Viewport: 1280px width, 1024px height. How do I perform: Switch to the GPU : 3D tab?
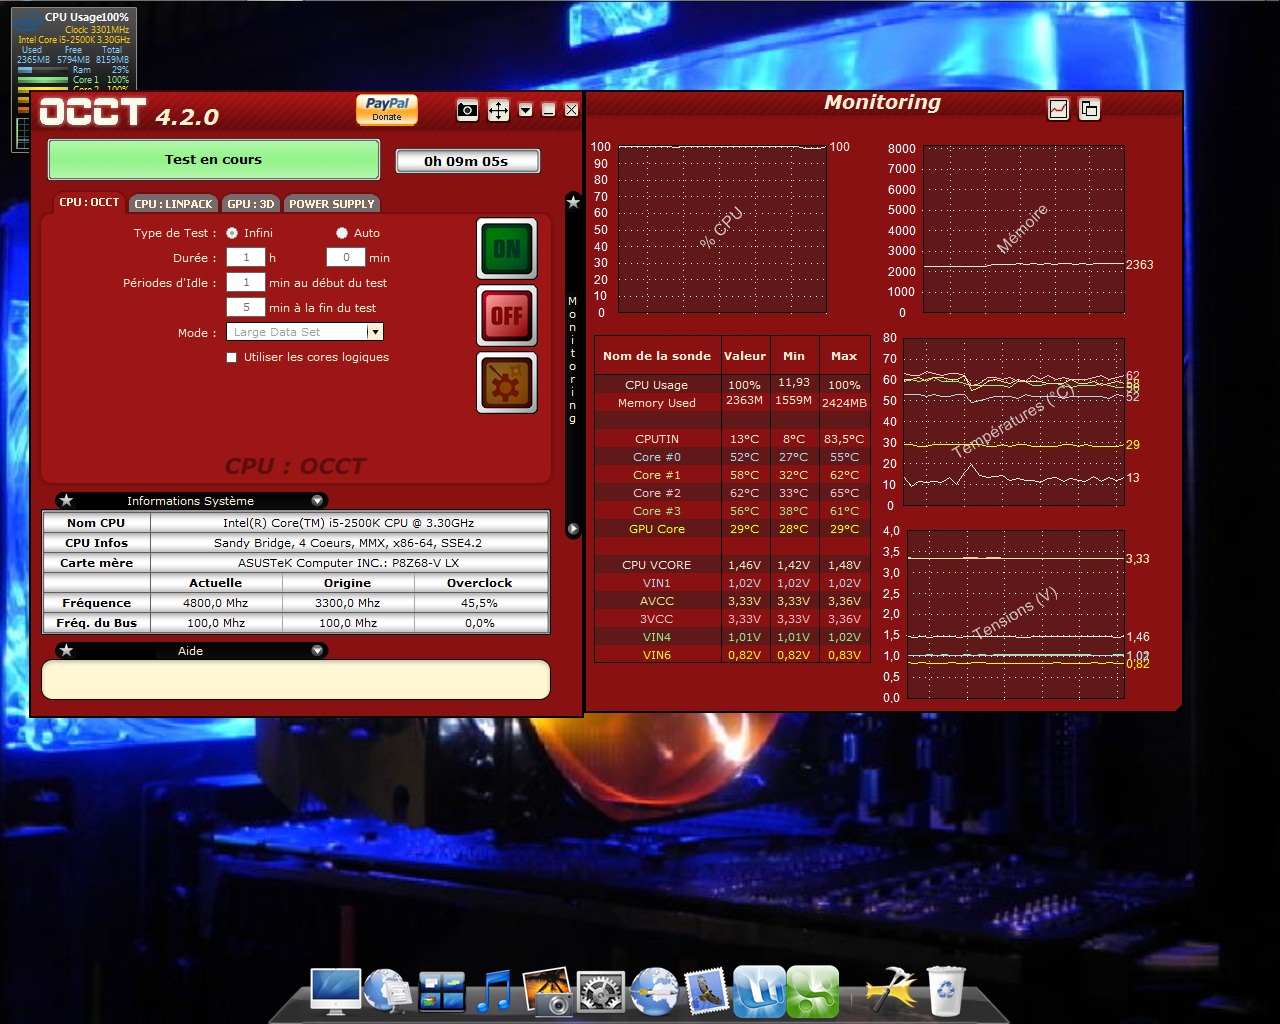250,204
